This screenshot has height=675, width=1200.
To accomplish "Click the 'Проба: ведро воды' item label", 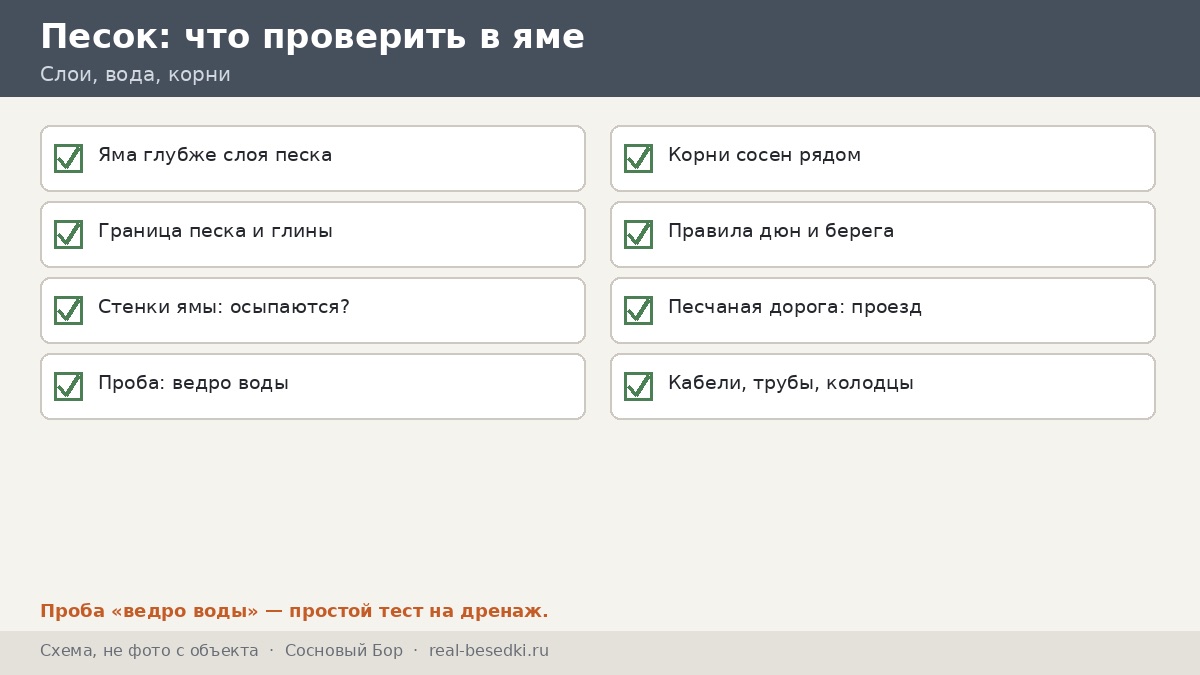I will pyautogui.click(x=193, y=383).
